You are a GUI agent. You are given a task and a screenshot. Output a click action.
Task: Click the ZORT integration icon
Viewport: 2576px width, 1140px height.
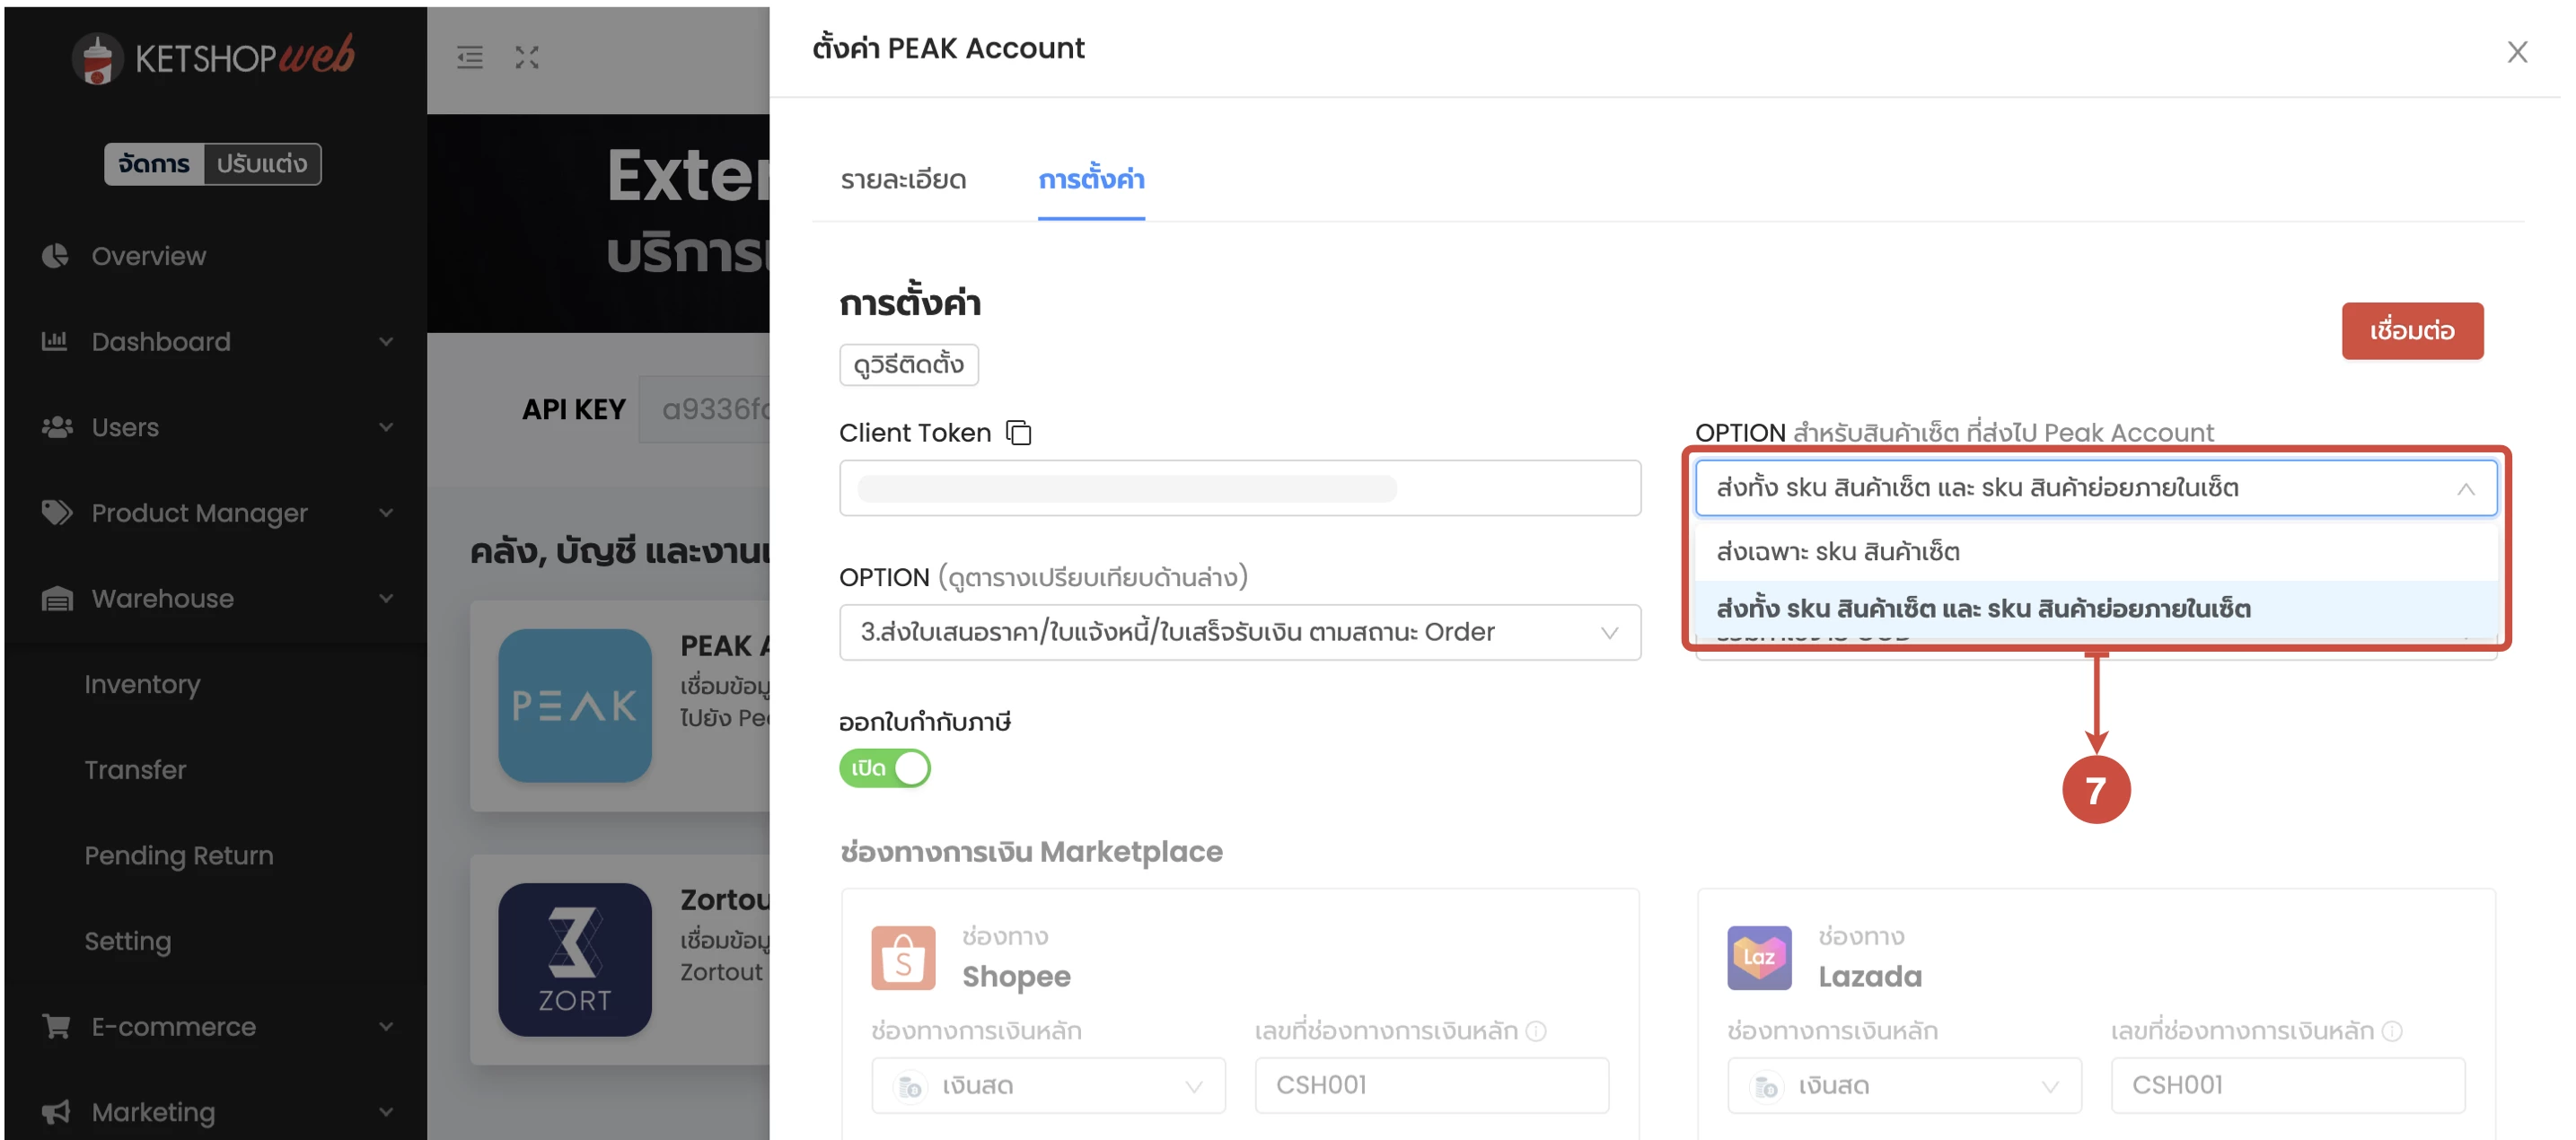(575, 958)
